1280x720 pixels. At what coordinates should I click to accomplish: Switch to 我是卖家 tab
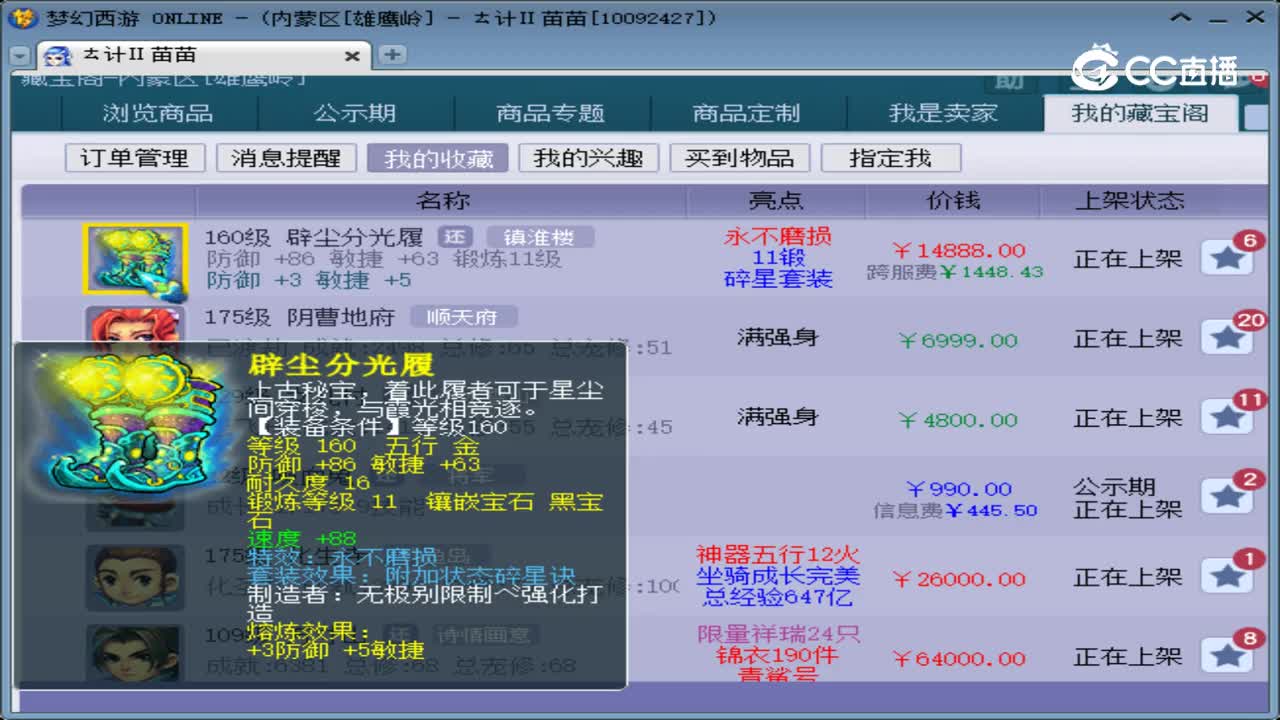[943, 113]
